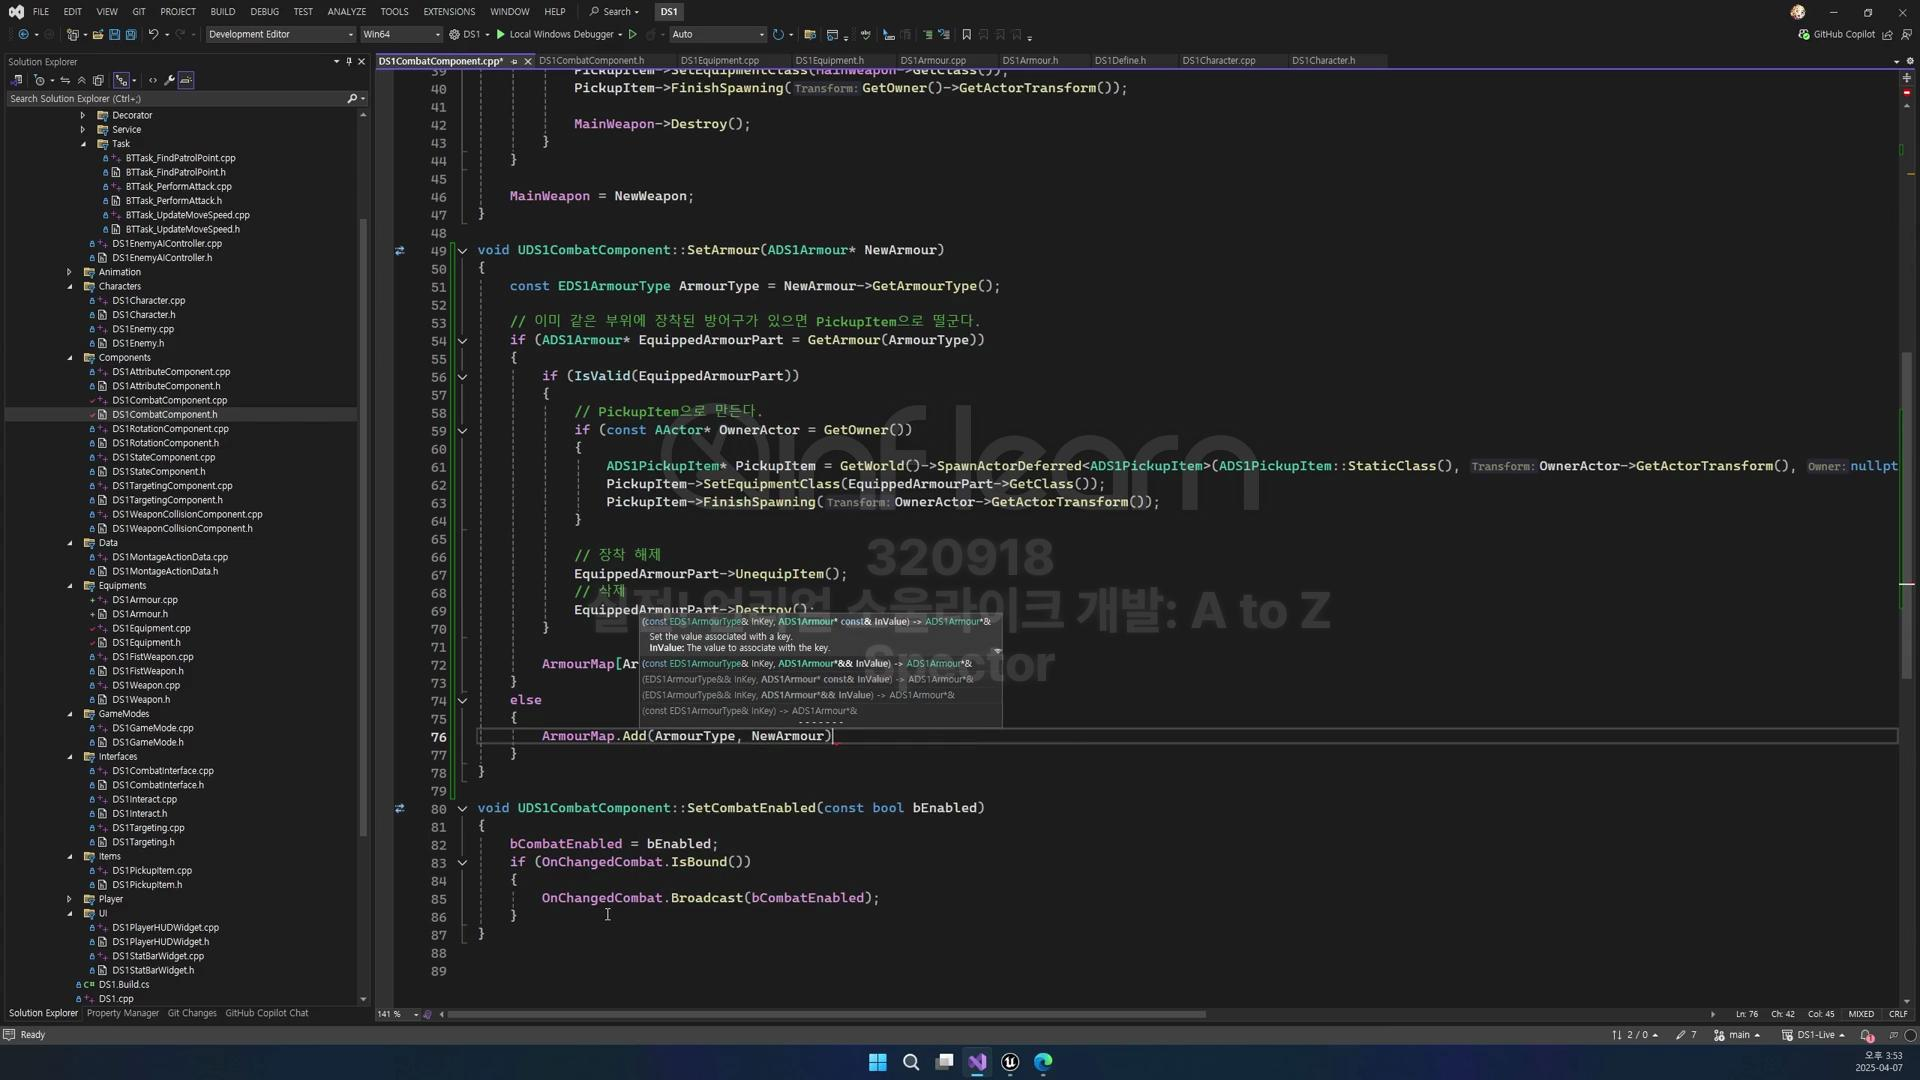Click the CRLF line ending indicator
Screen dimensions: 1920x1080
point(1897,1014)
